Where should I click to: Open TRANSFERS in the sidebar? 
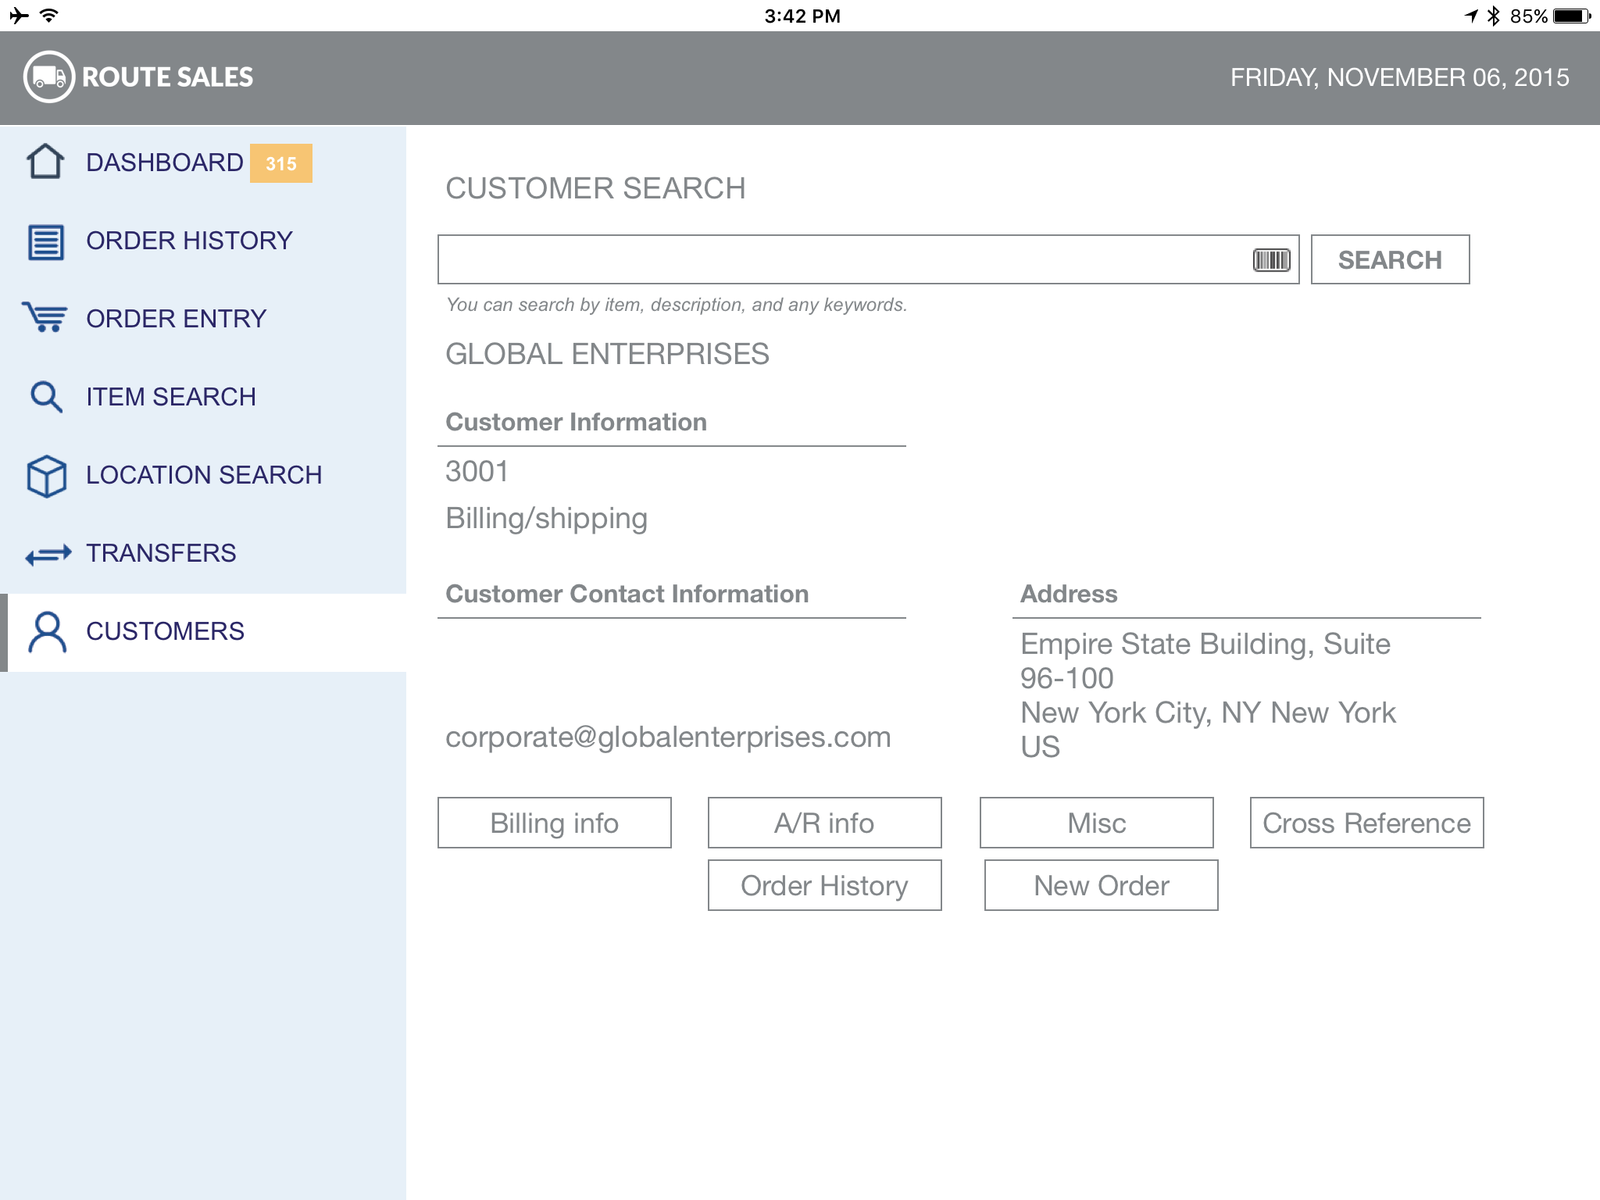tap(203, 553)
